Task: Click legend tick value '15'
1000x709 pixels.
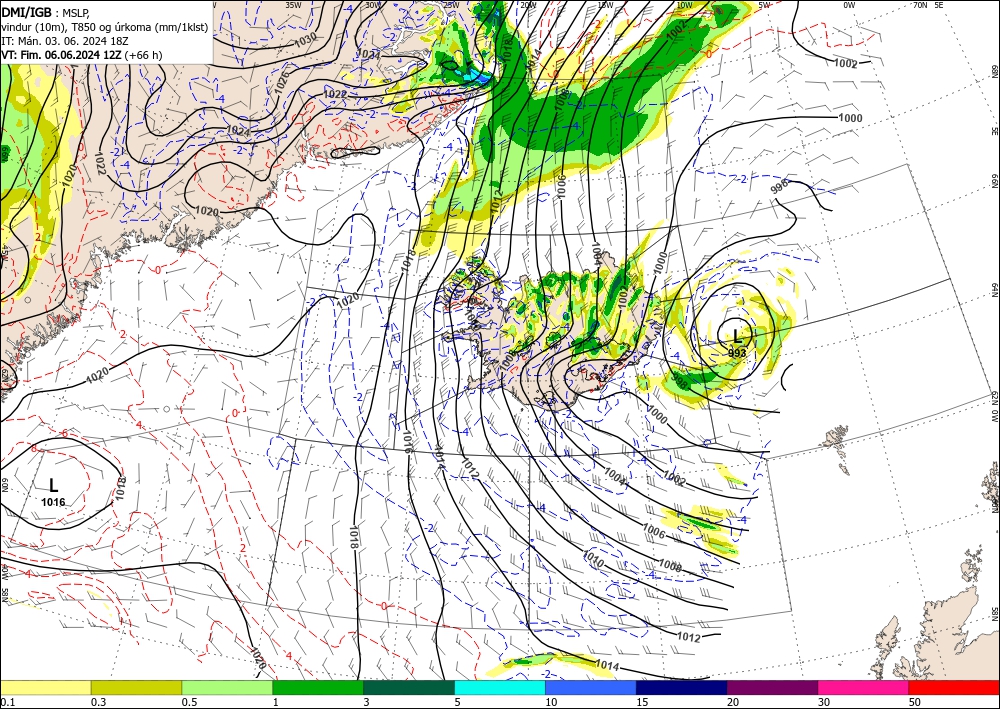Action: (x=642, y=702)
